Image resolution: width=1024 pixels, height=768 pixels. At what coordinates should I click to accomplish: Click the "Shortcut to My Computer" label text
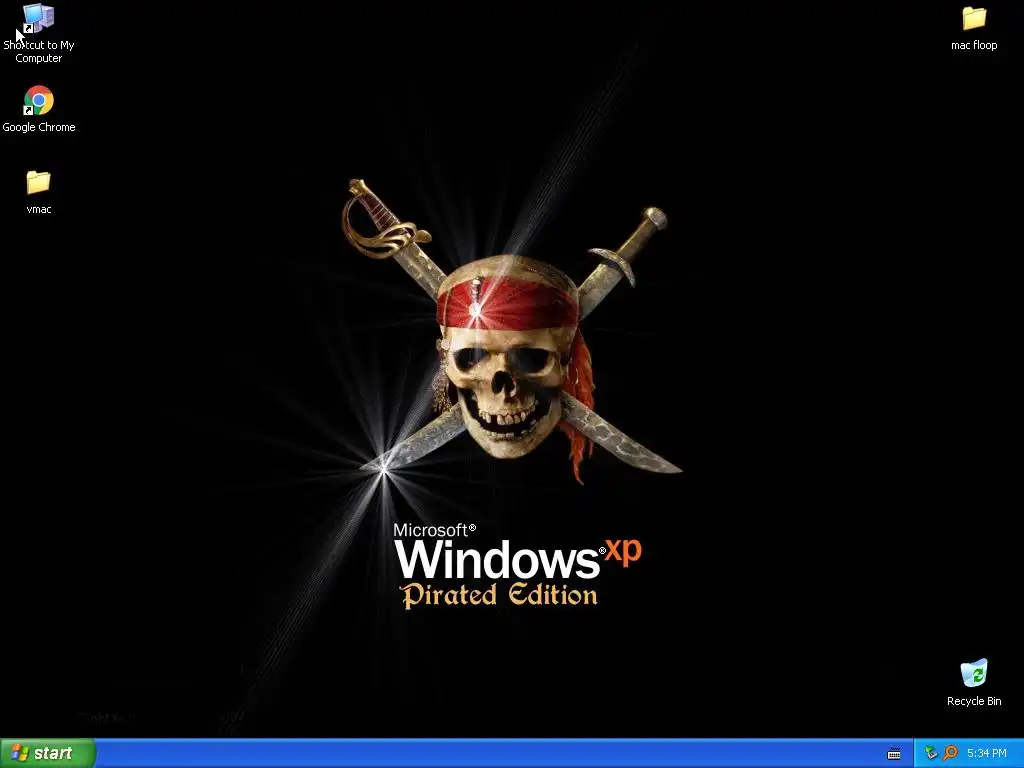click(x=39, y=52)
